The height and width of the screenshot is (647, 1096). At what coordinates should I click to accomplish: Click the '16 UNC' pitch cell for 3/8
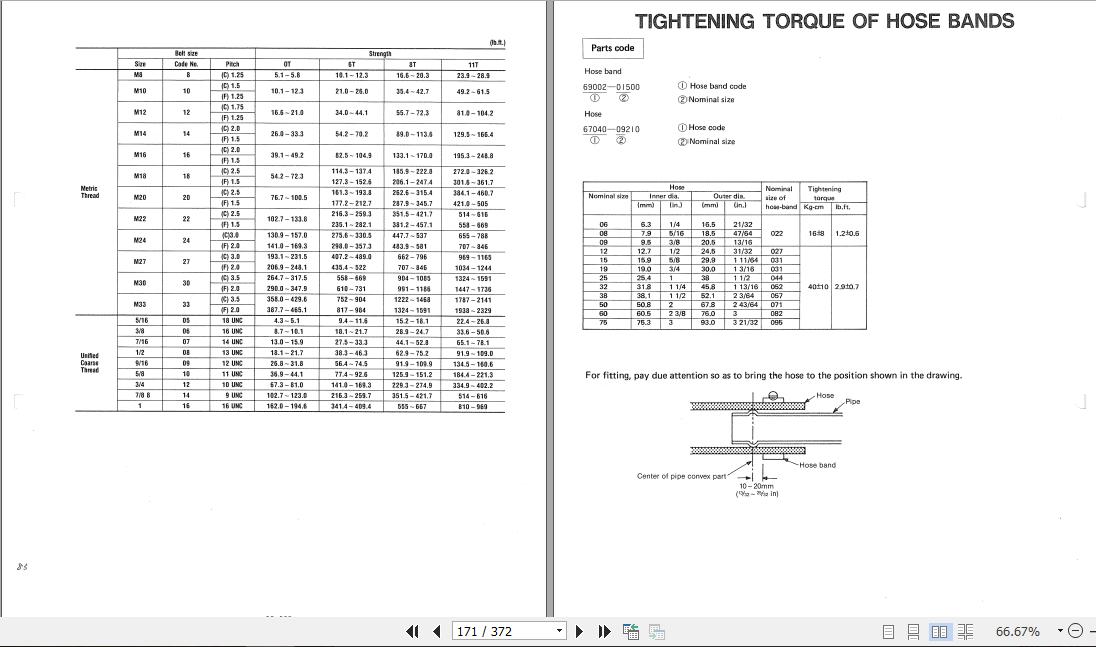click(232, 332)
